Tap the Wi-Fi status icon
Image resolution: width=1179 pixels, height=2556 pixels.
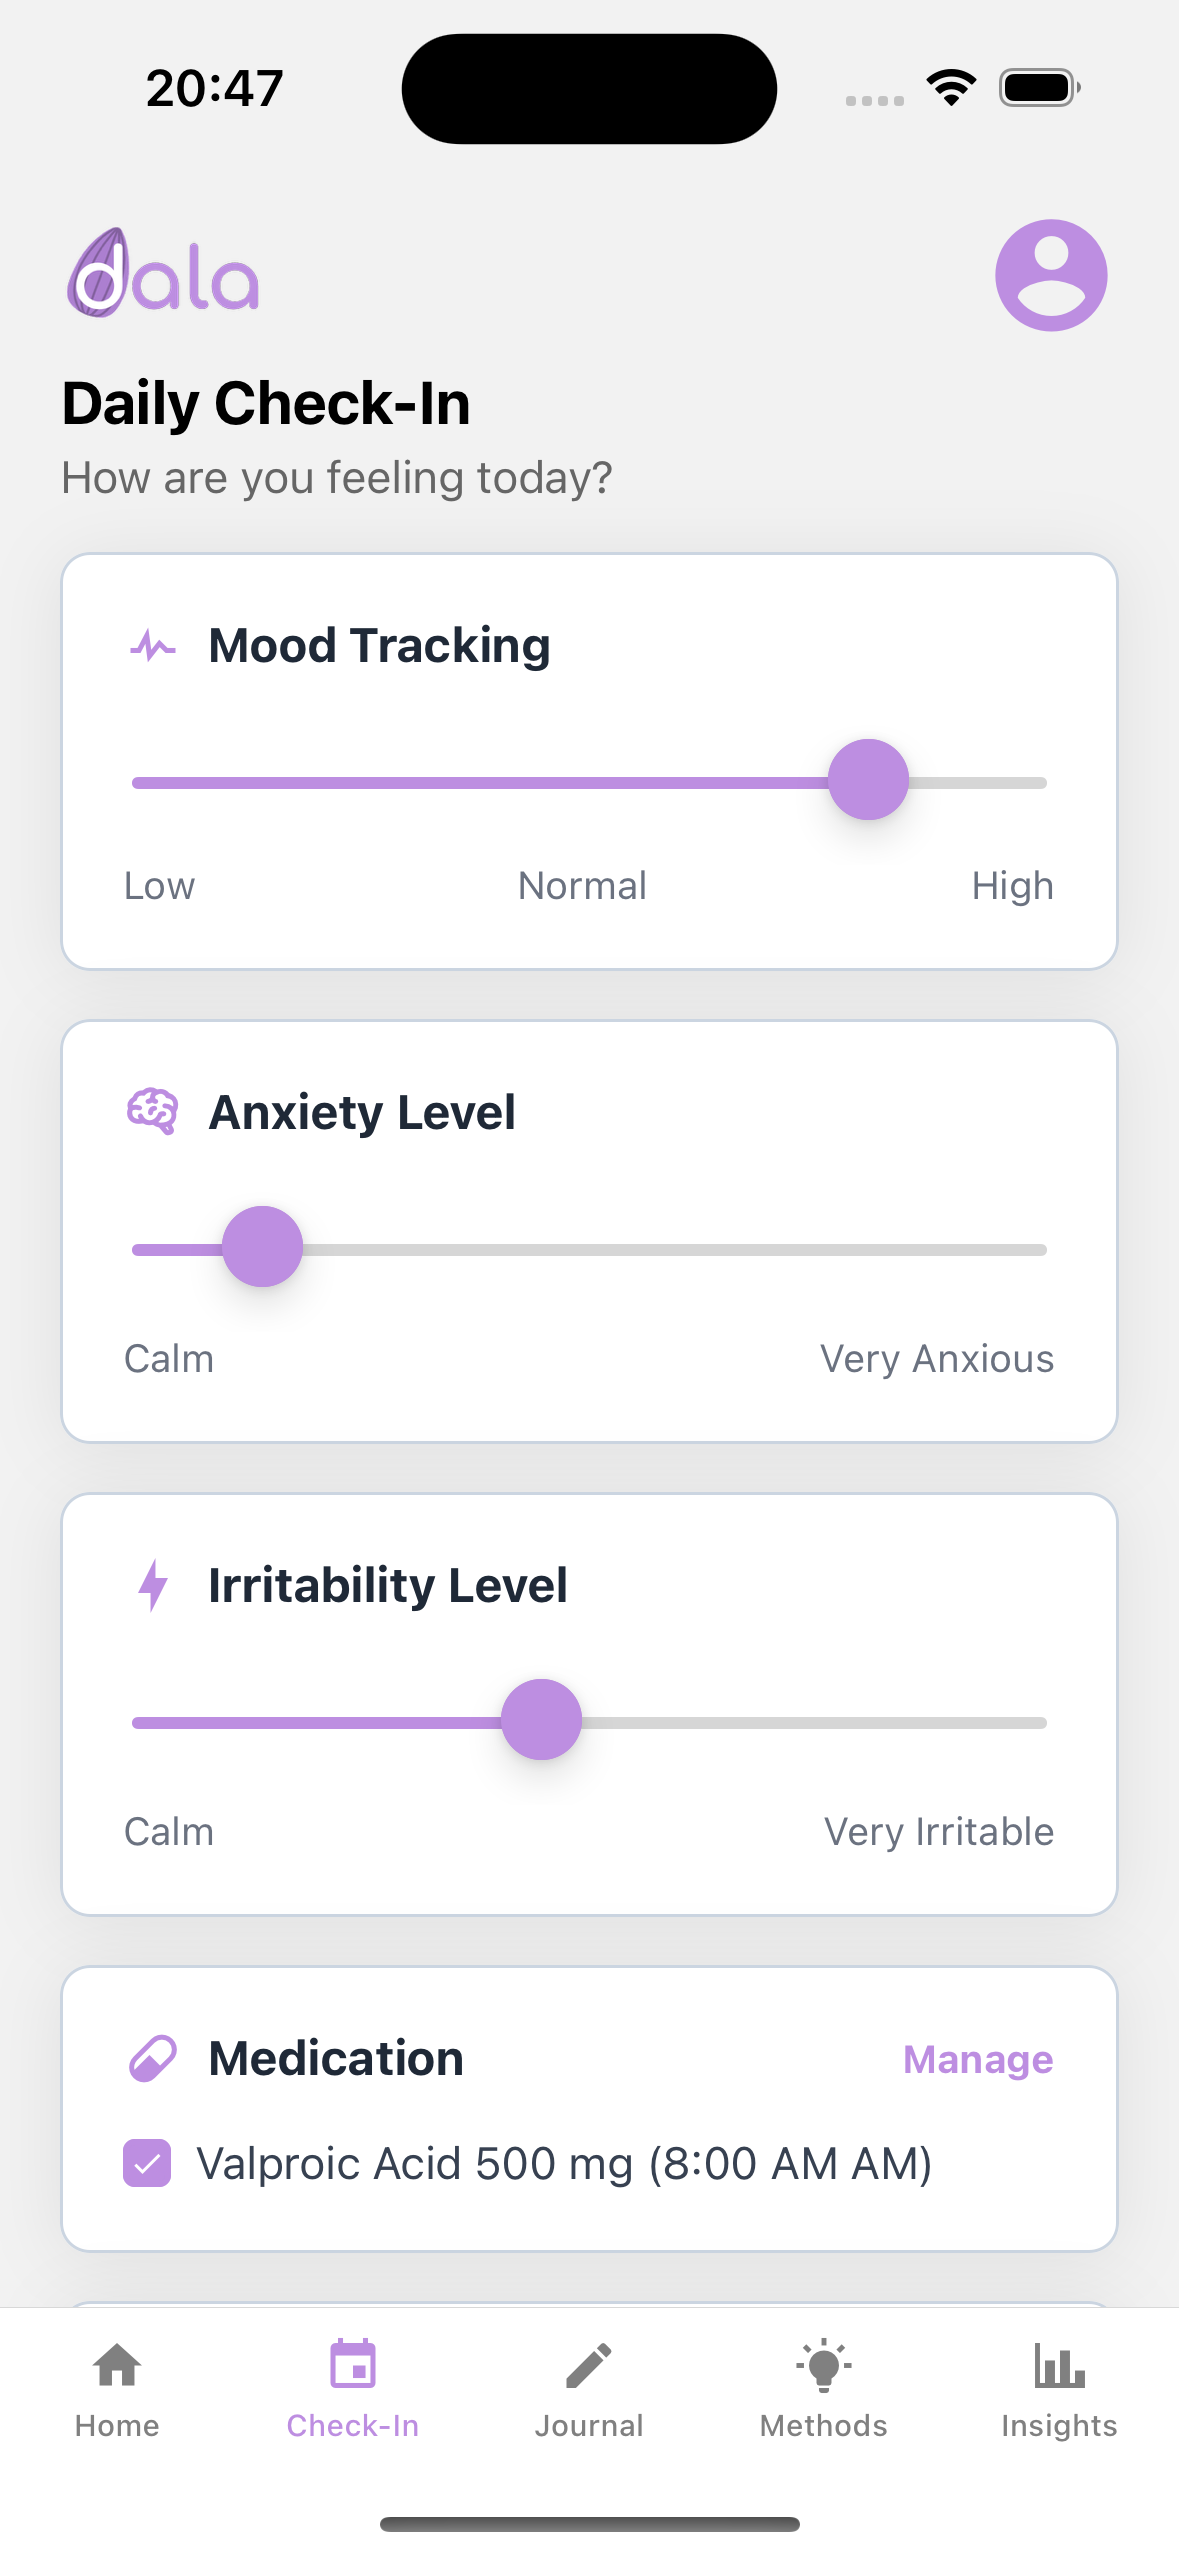pyautogui.click(x=951, y=88)
